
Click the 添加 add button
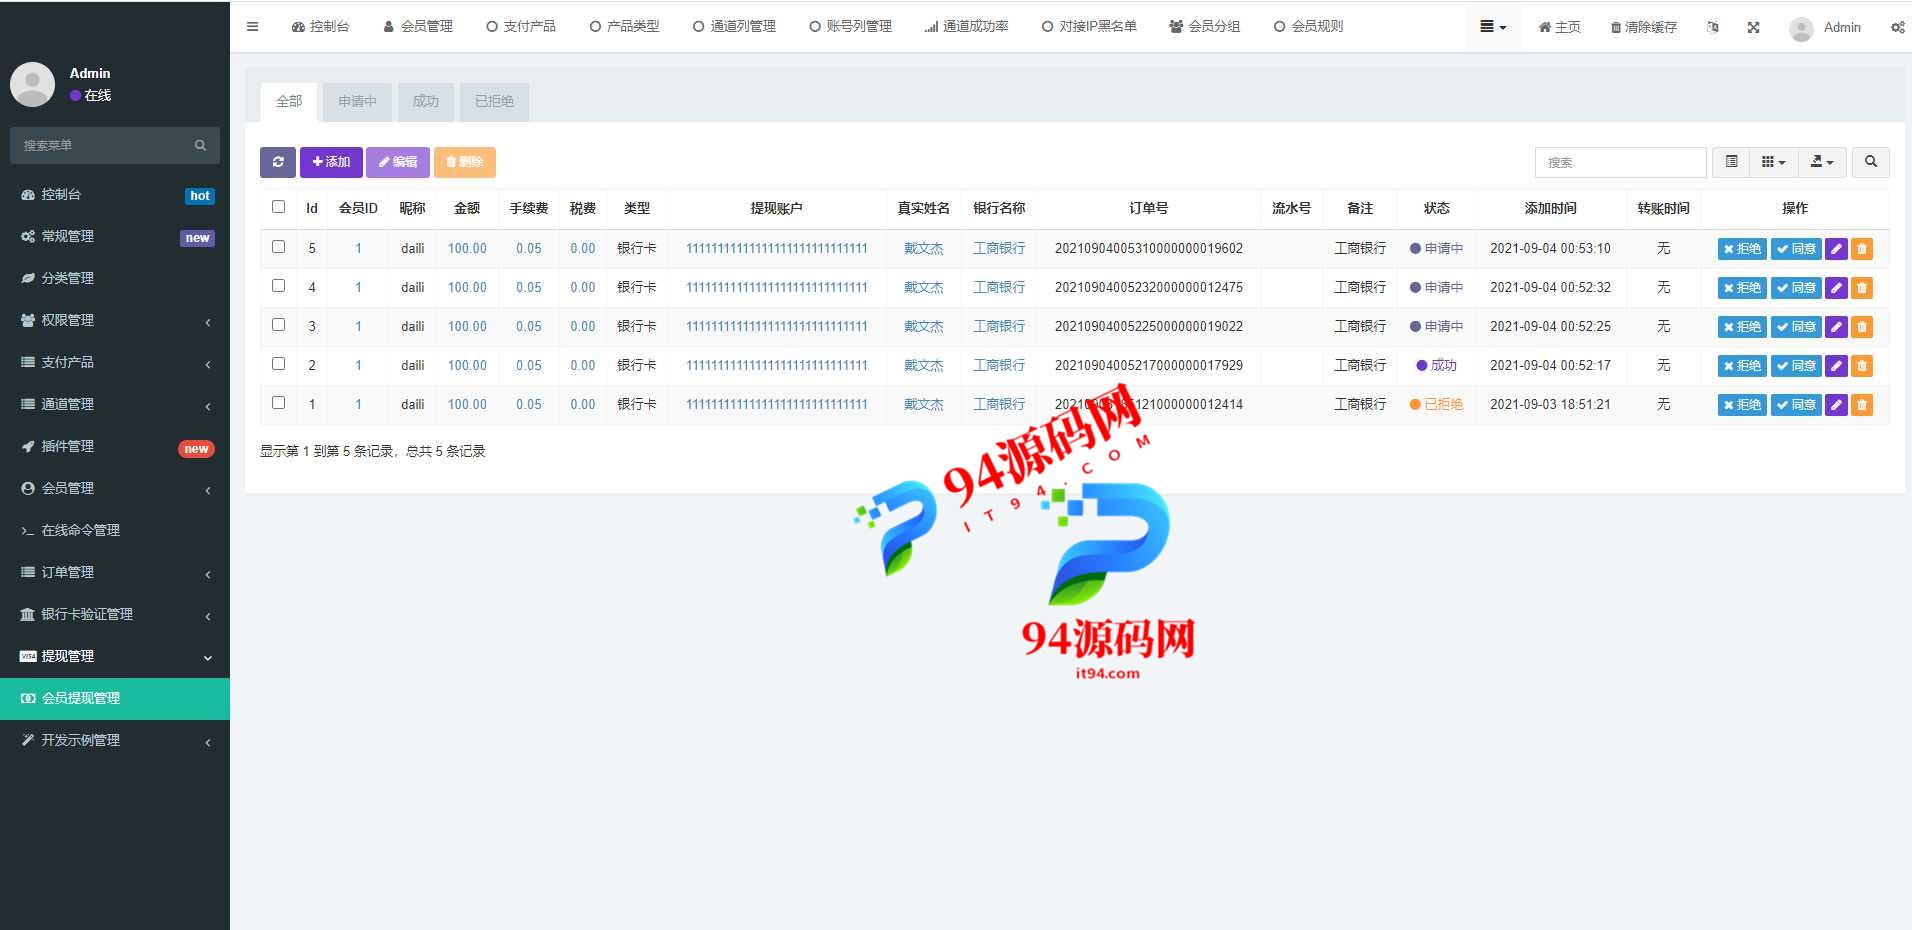(331, 162)
